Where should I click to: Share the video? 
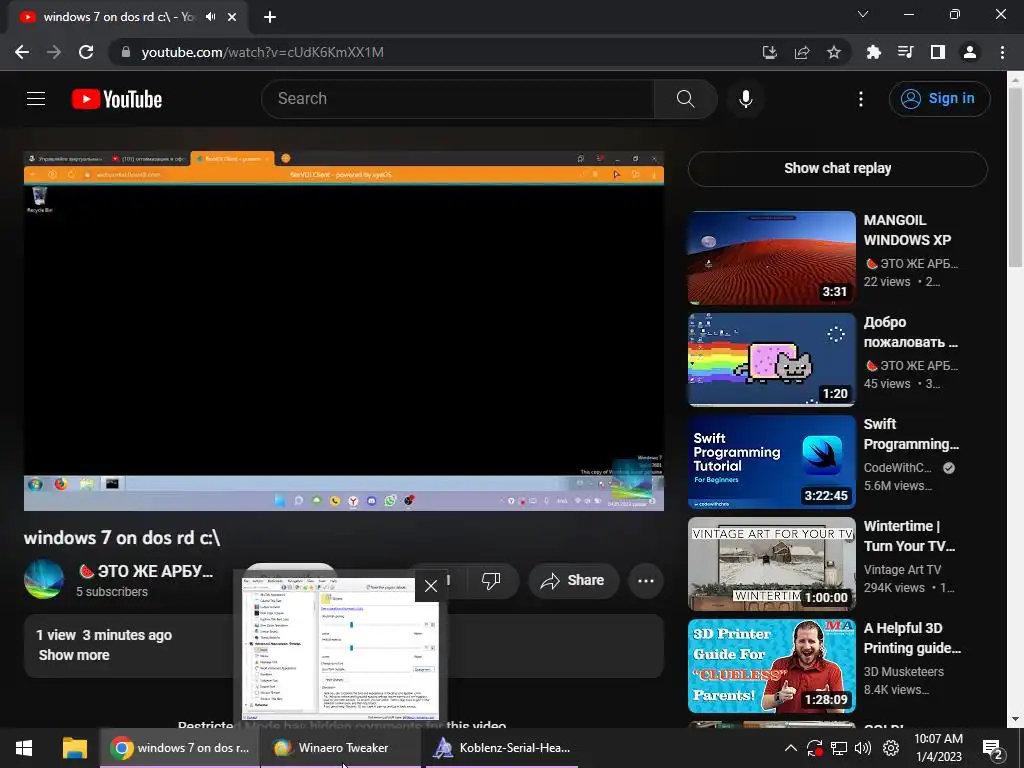pyautogui.click(x=573, y=581)
